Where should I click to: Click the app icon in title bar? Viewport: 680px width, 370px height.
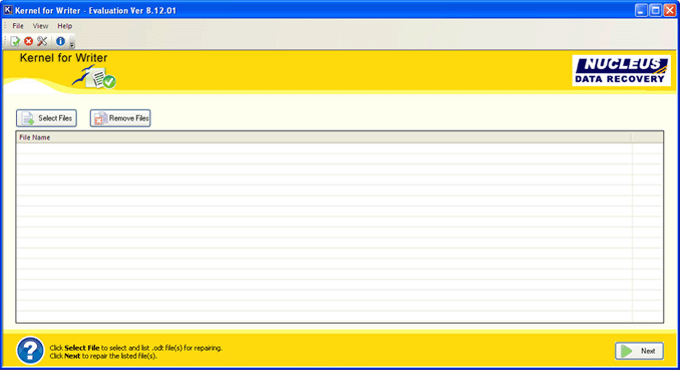pyautogui.click(x=8, y=10)
